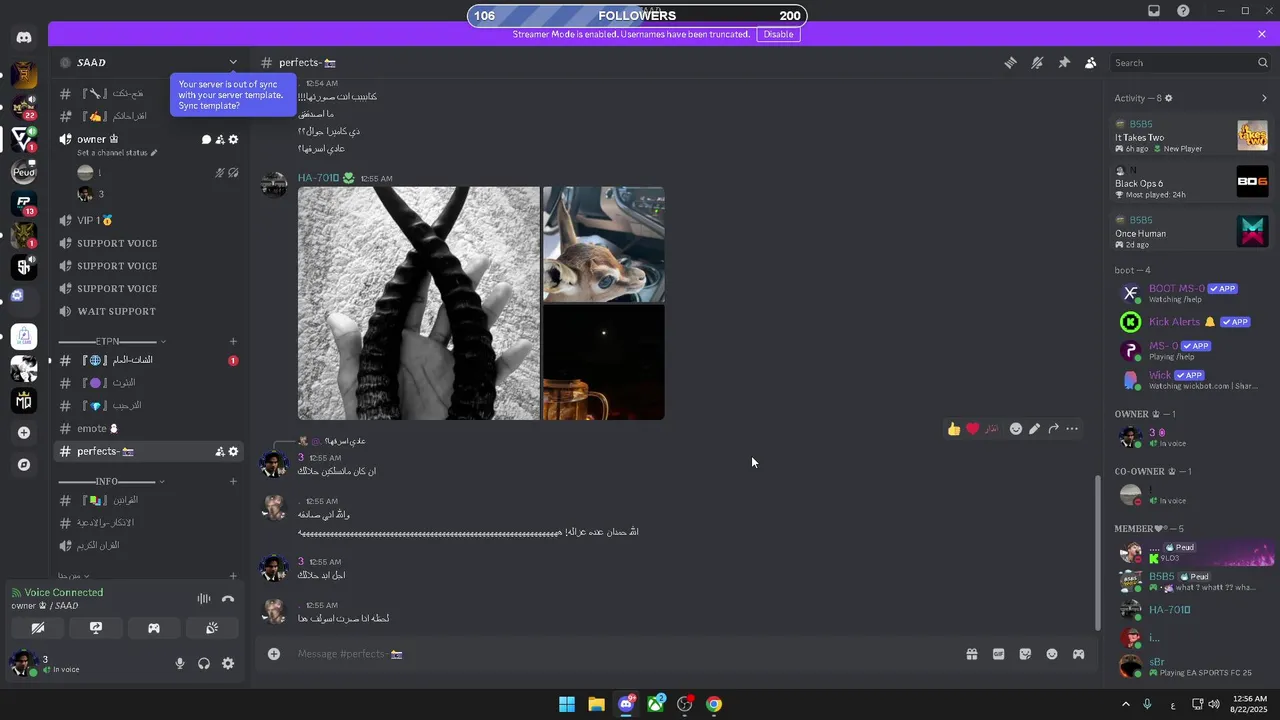Open File Explorer from taskbar

(596, 704)
